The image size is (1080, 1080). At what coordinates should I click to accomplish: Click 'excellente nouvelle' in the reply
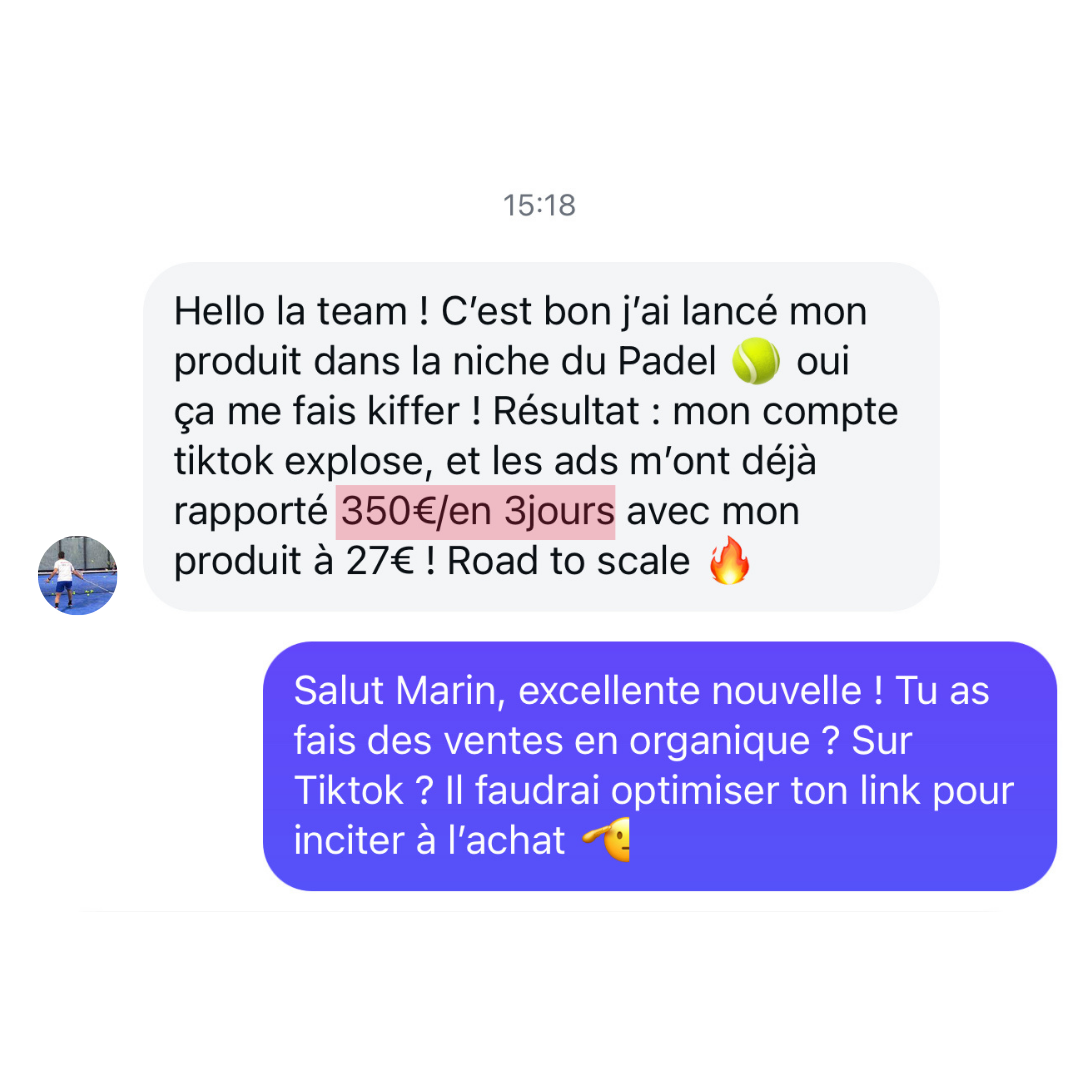pyautogui.click(x=689, y=691)
